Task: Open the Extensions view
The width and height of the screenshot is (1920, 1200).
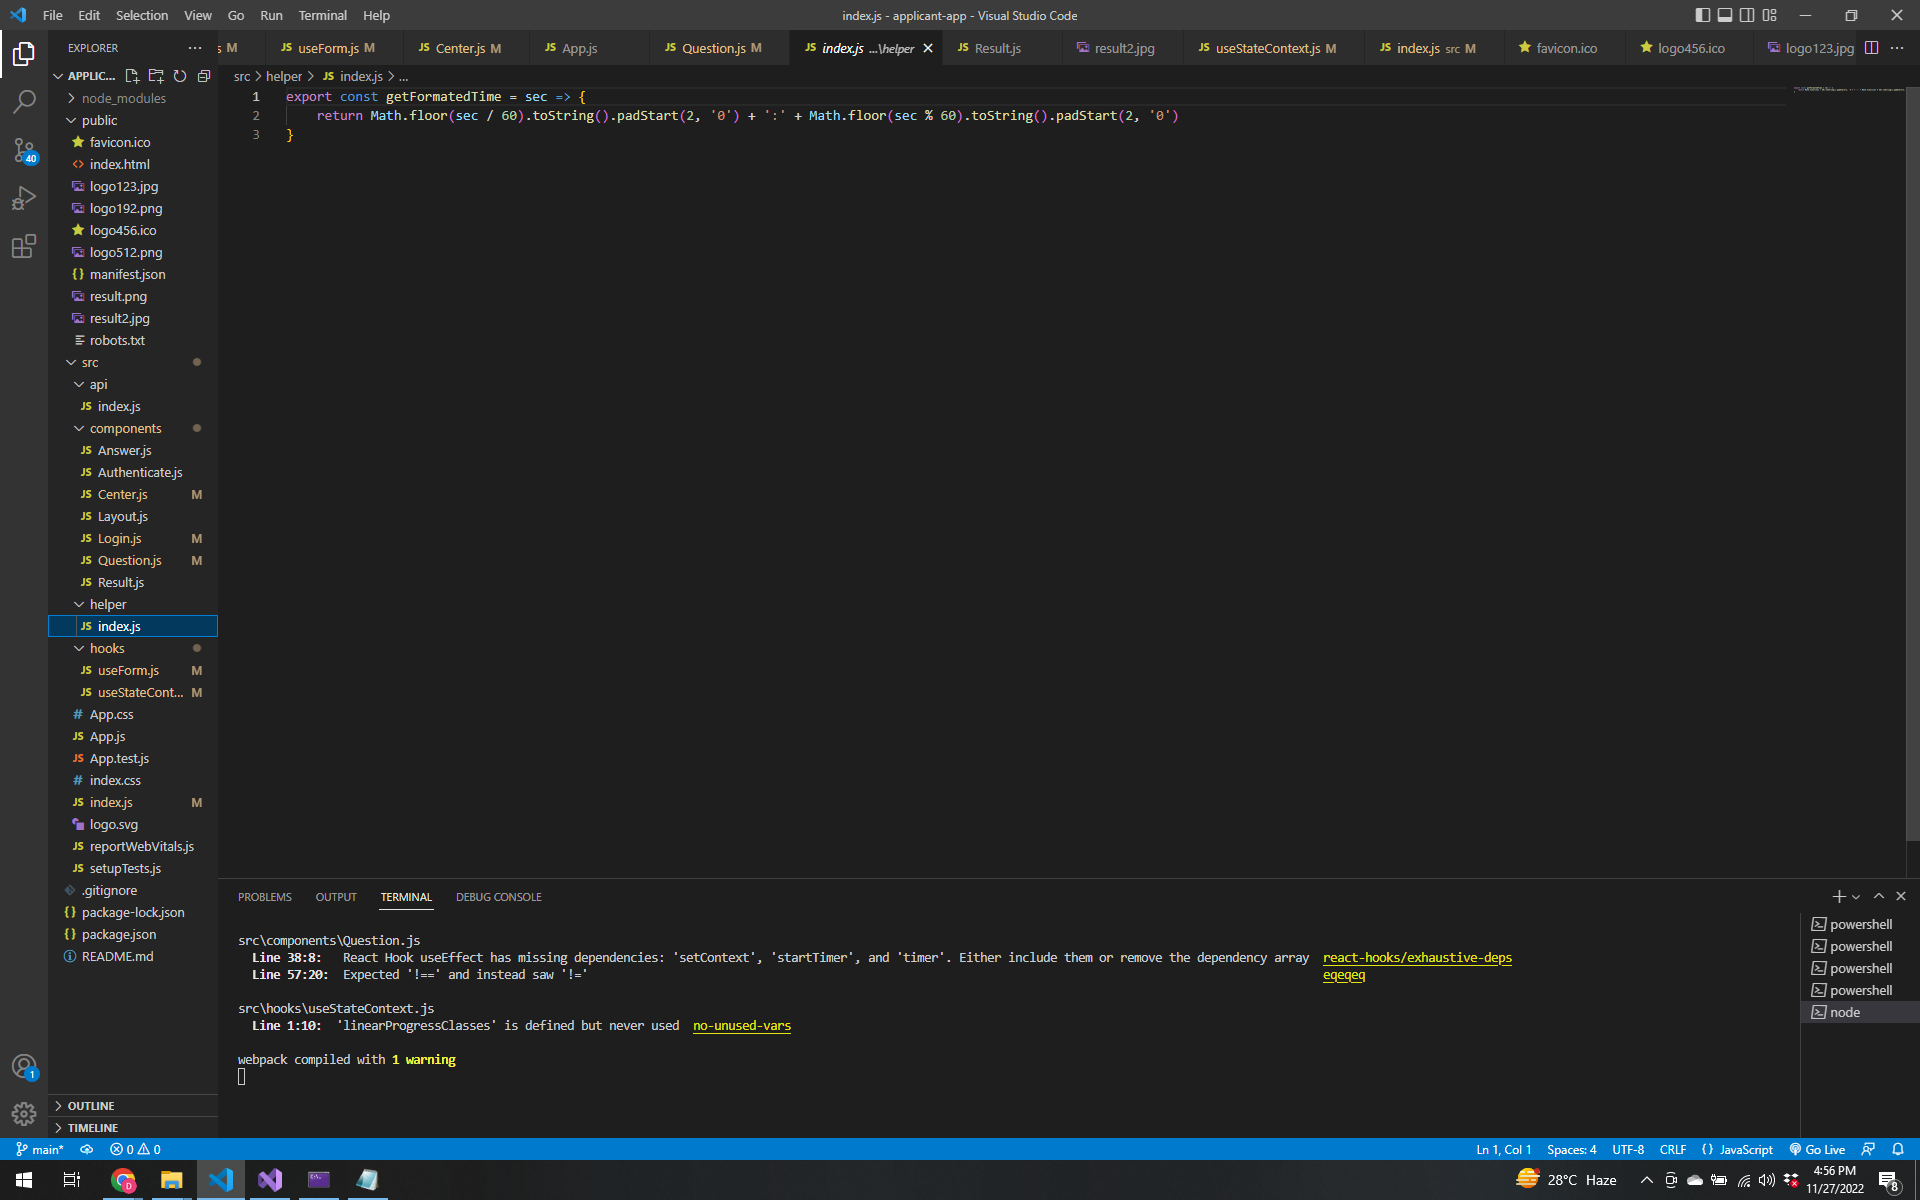Action: click(24, 246)
